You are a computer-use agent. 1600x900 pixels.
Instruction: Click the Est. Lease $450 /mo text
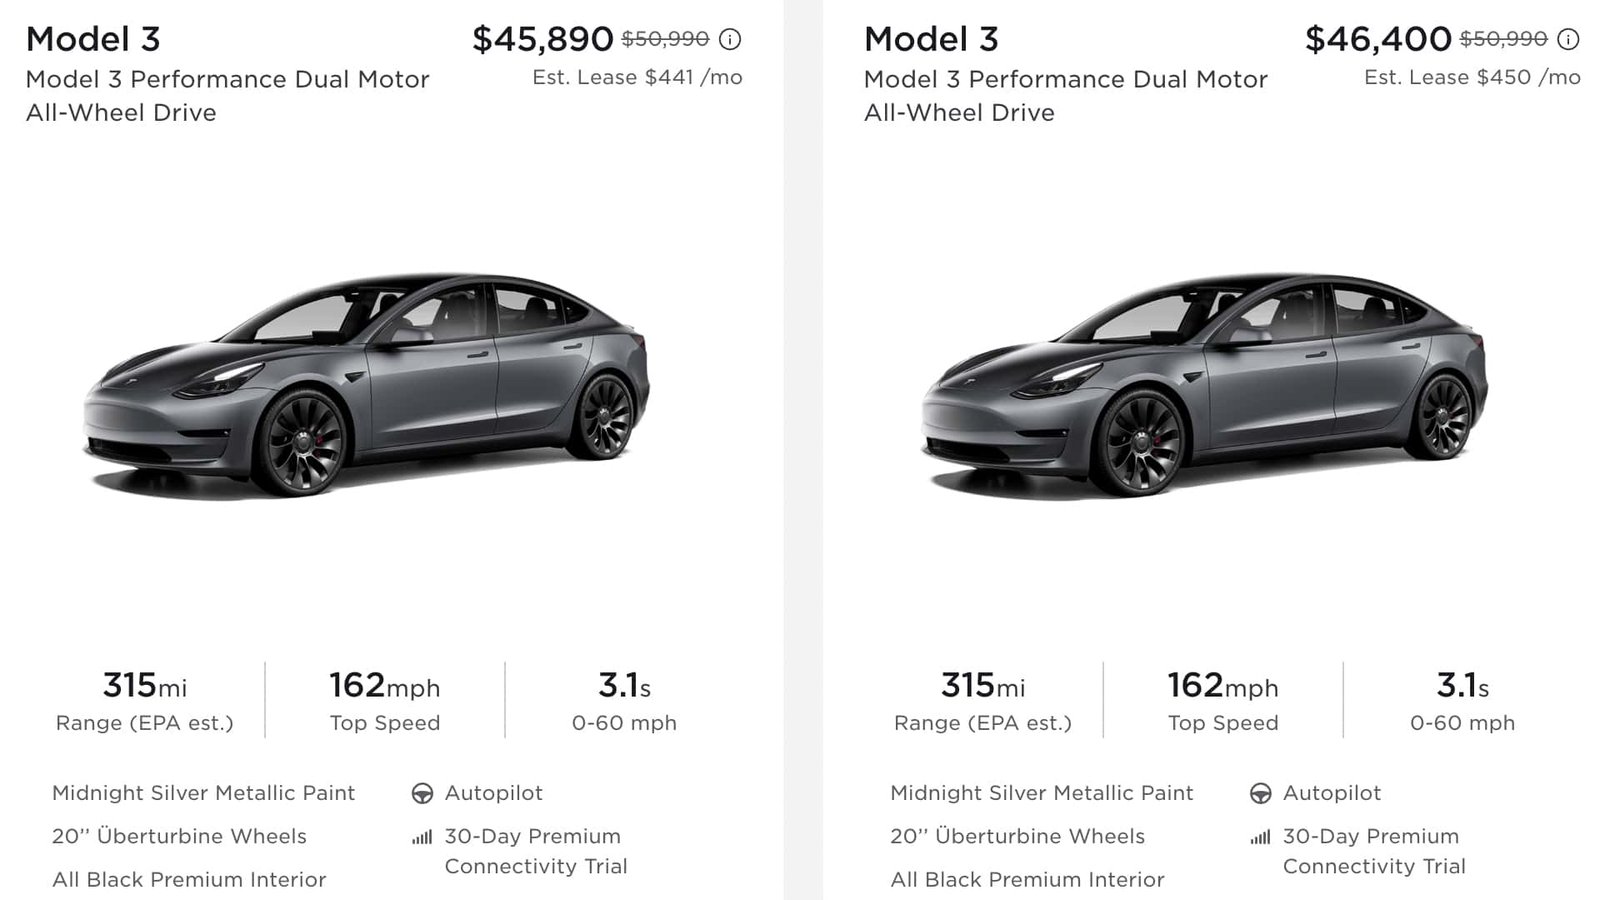pos(1472,78)
